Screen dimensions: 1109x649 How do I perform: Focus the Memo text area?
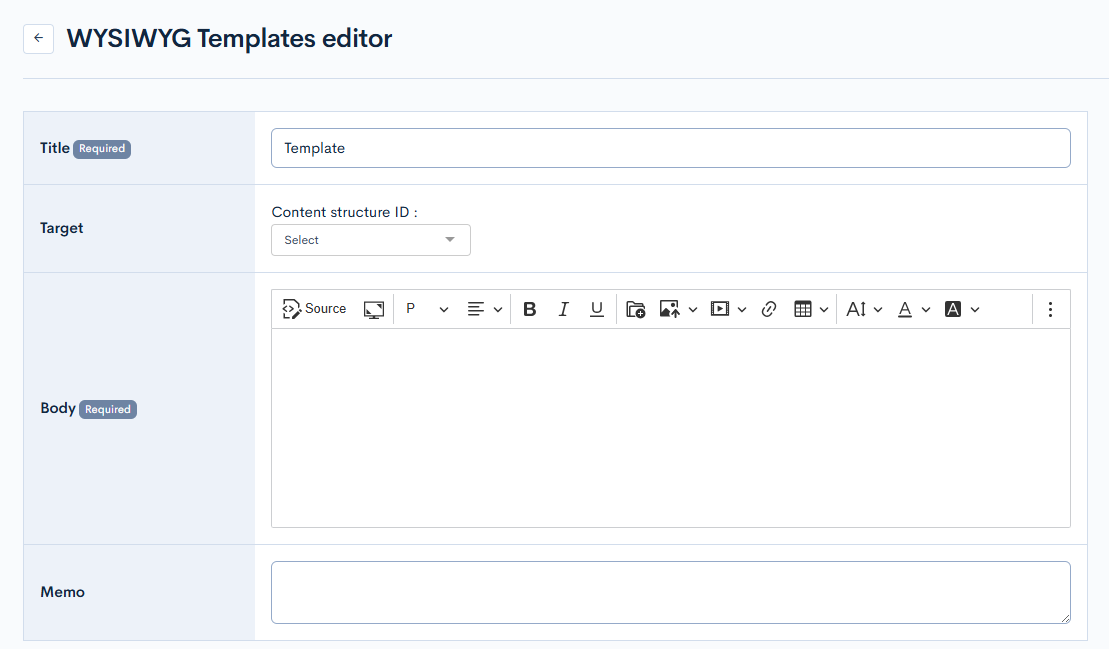click(x=670, y=592)
